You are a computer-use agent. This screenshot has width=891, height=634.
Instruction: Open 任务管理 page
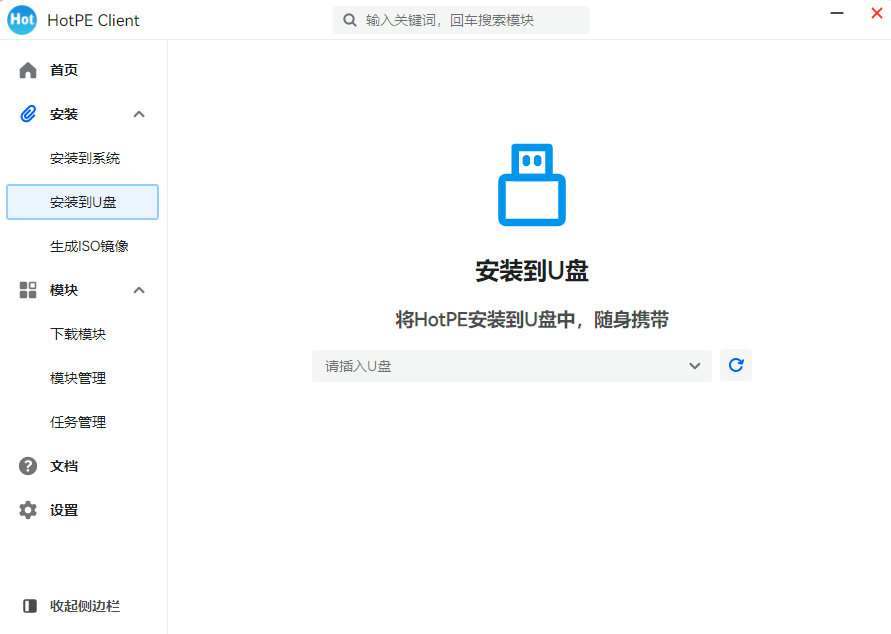click(x=78, y=422)
